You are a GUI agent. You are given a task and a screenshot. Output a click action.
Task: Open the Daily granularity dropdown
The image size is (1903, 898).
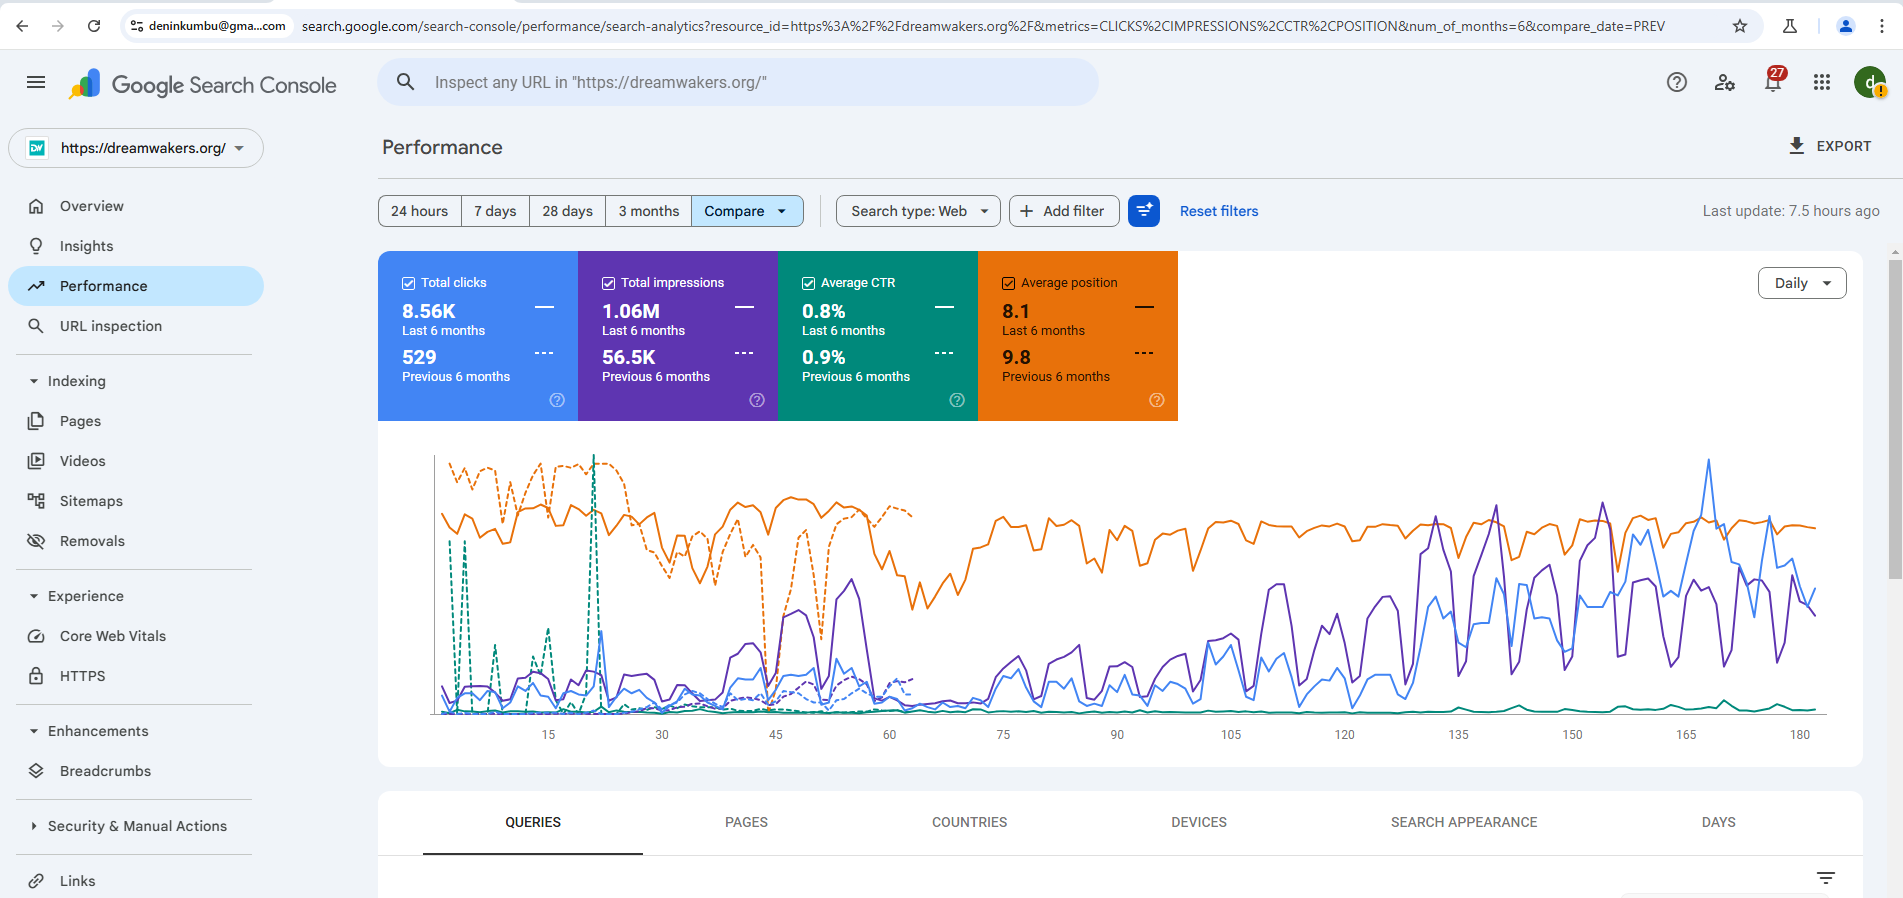(x=1802, y=283)
